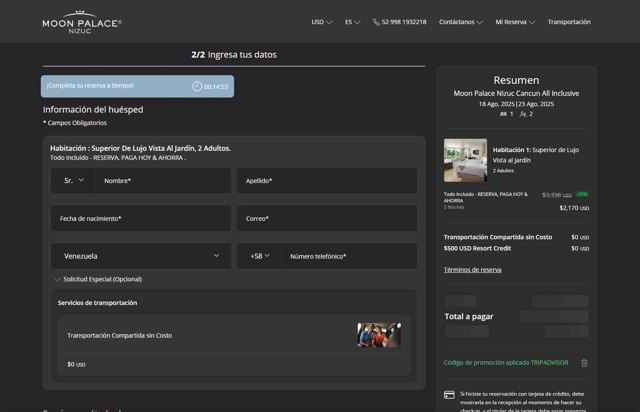This screenshot has height=412, width=640.
Task: Click the Correo email field
Action: [327, 218]
